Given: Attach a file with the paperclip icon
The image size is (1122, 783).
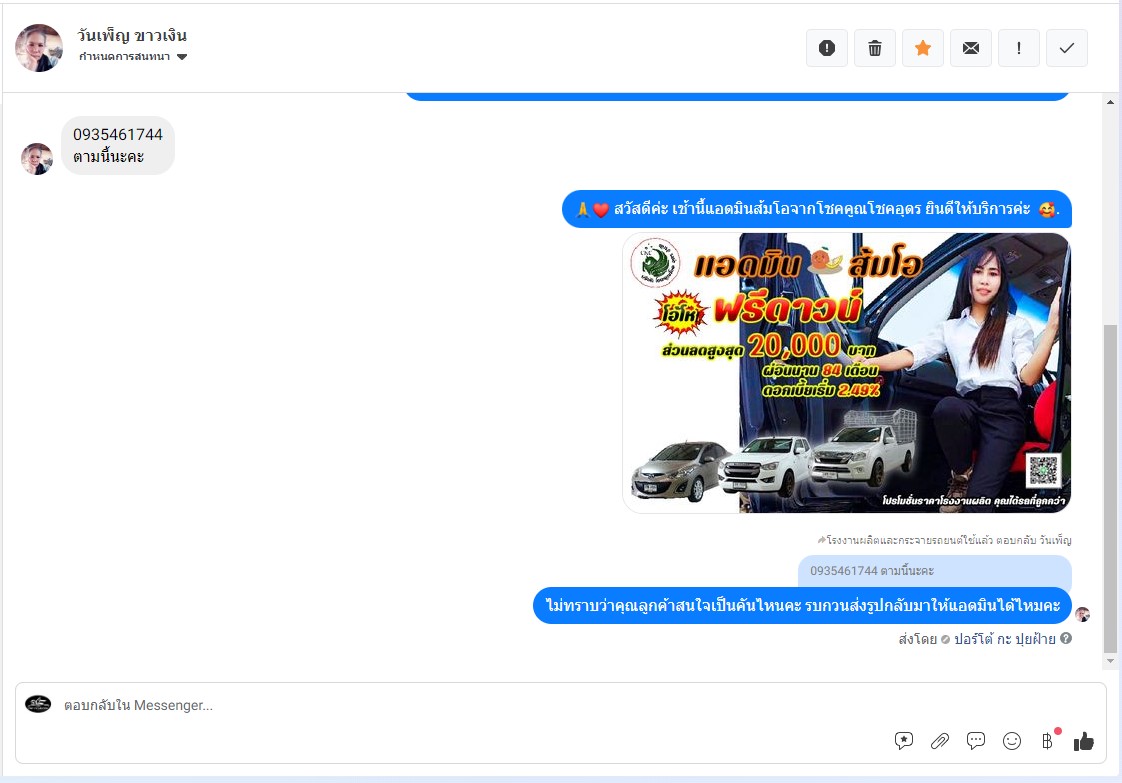Looking at the screenshot, I should pyautogui.click(x=940, y=741).
